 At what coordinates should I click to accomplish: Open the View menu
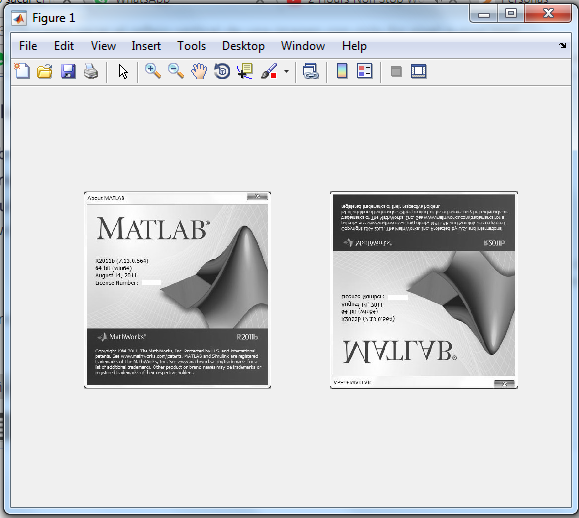coord(103,46)
